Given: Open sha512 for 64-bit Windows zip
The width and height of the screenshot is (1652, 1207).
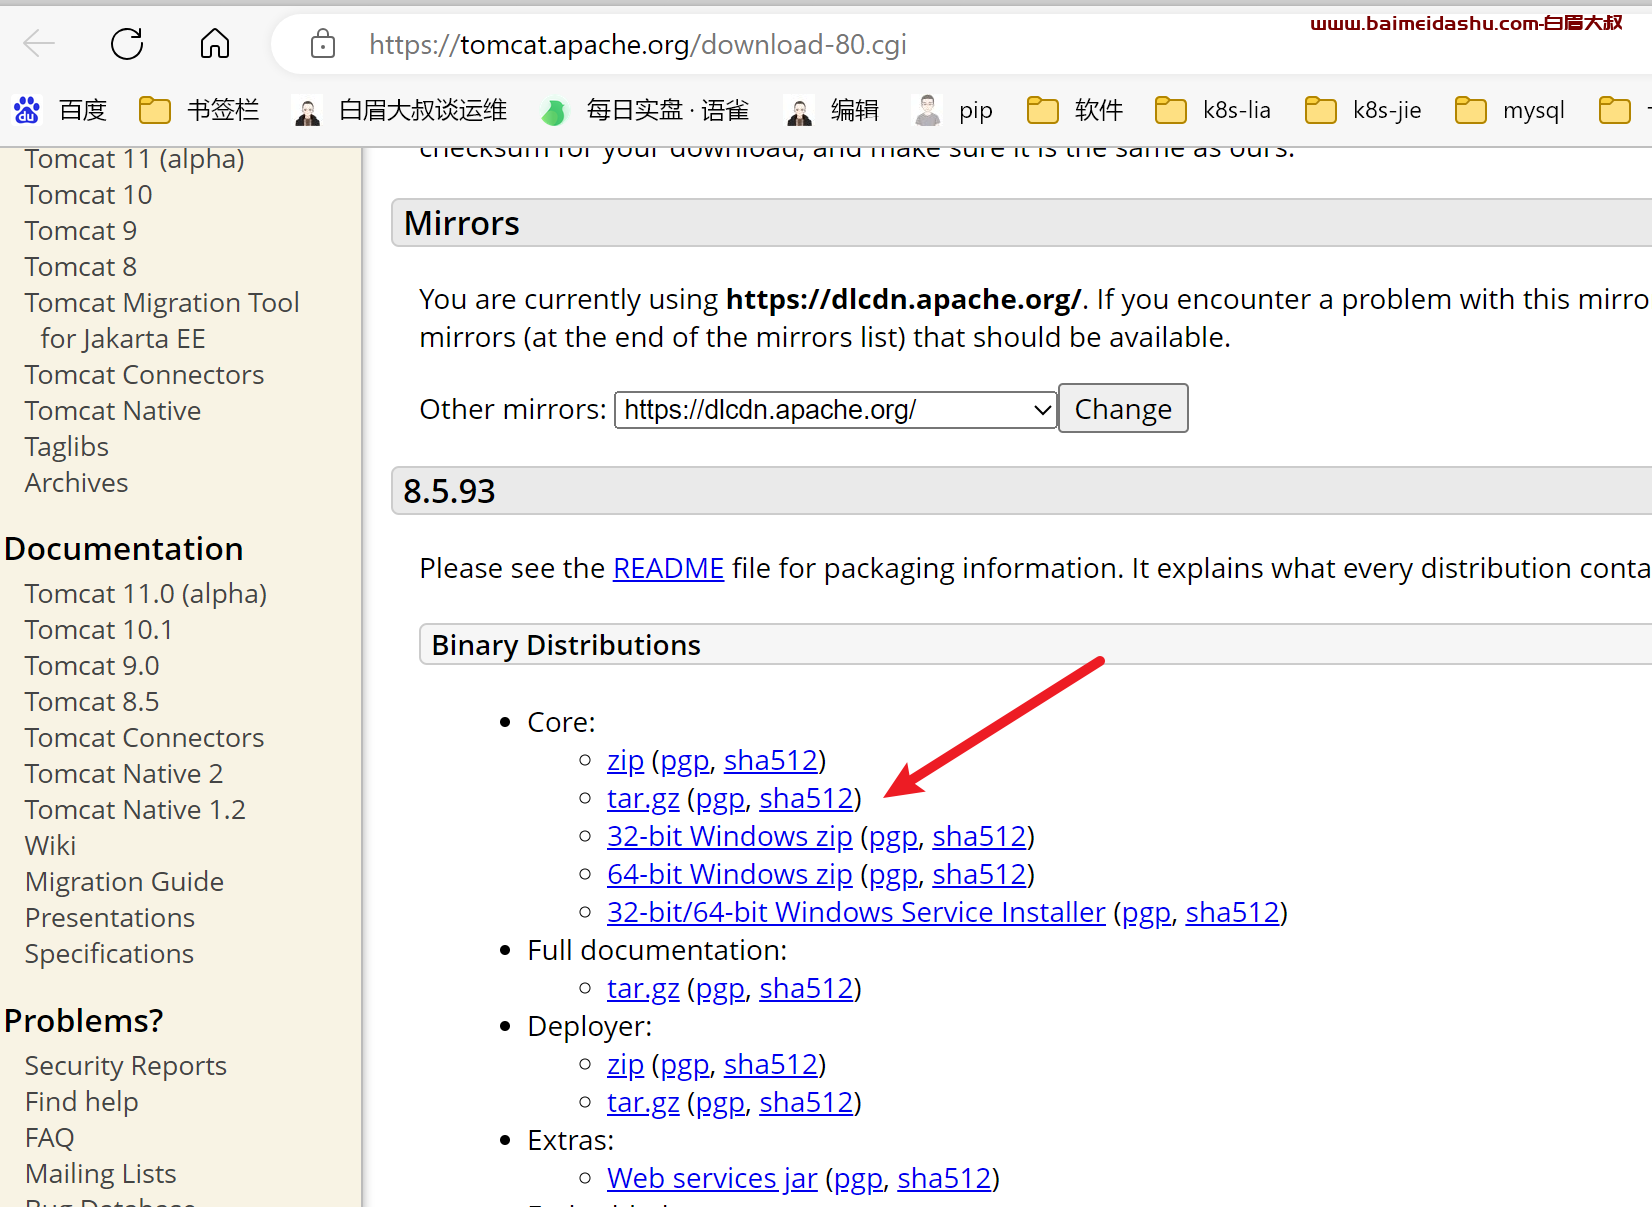Looking at the screenshot, I should click(979, 874).
